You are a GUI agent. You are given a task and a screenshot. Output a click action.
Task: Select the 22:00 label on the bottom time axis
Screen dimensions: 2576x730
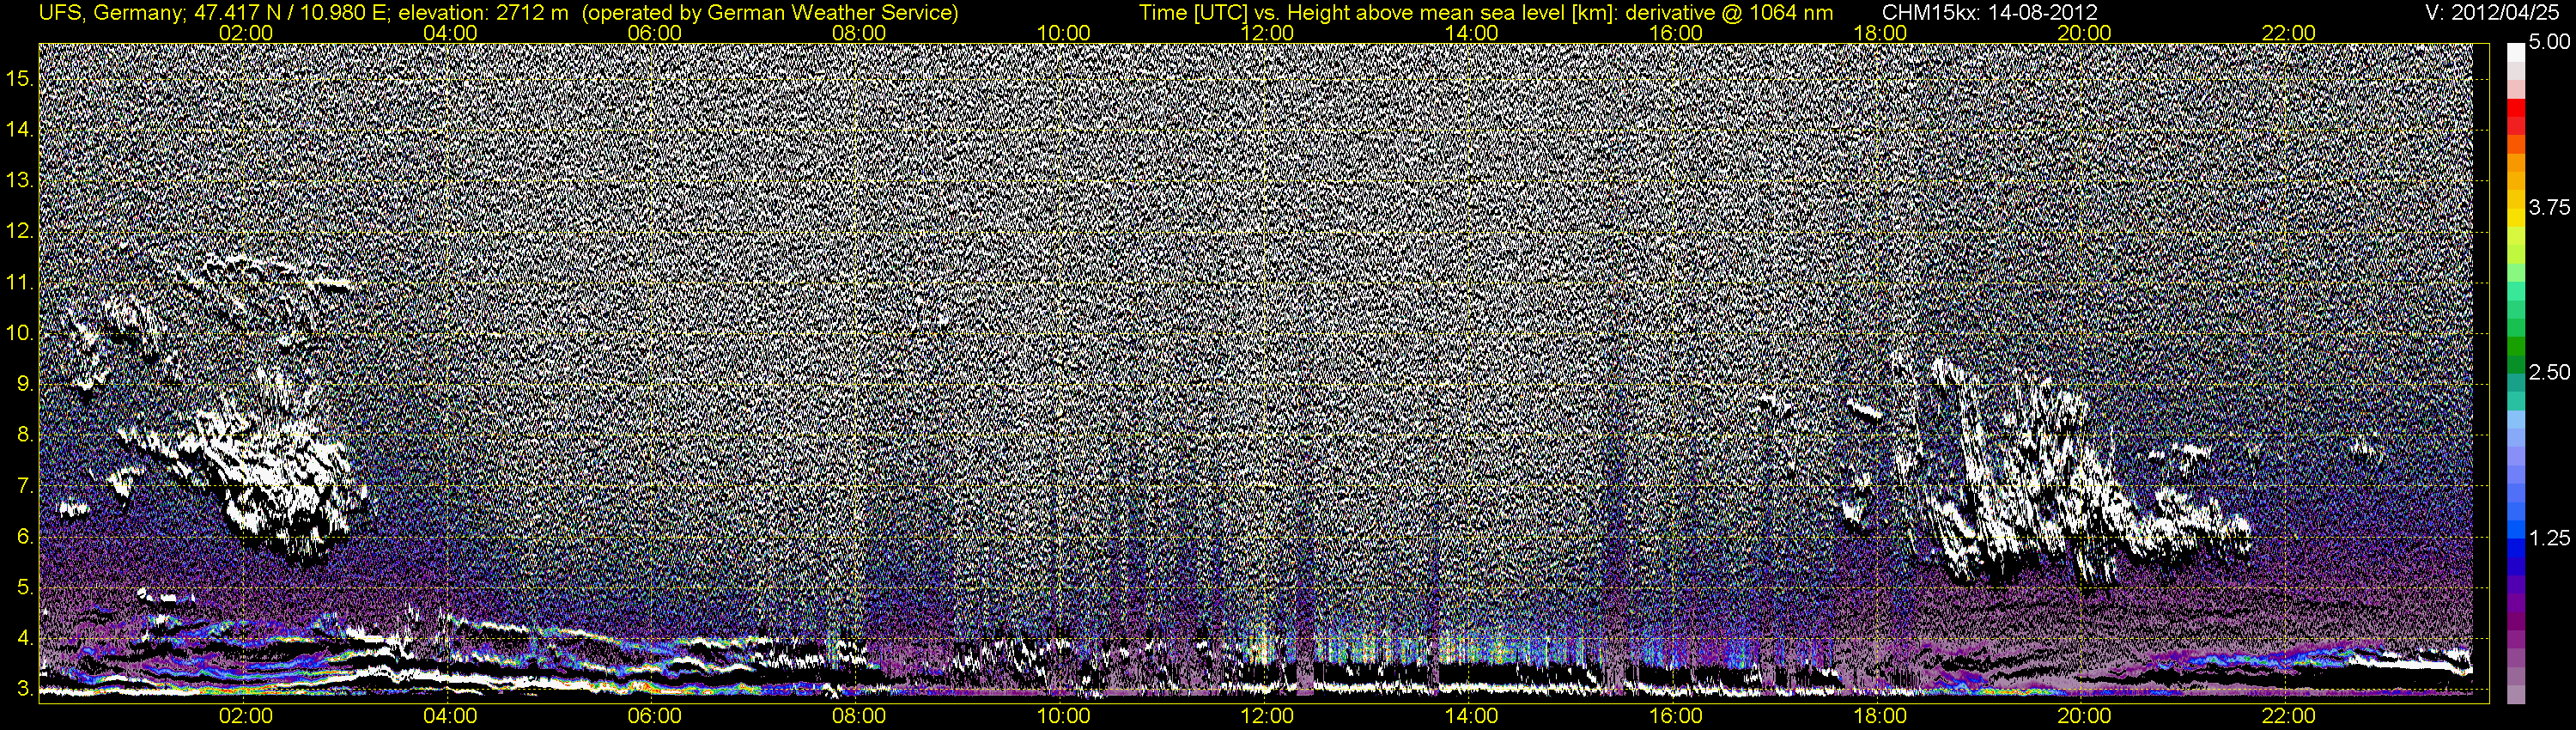point(2289,716)
